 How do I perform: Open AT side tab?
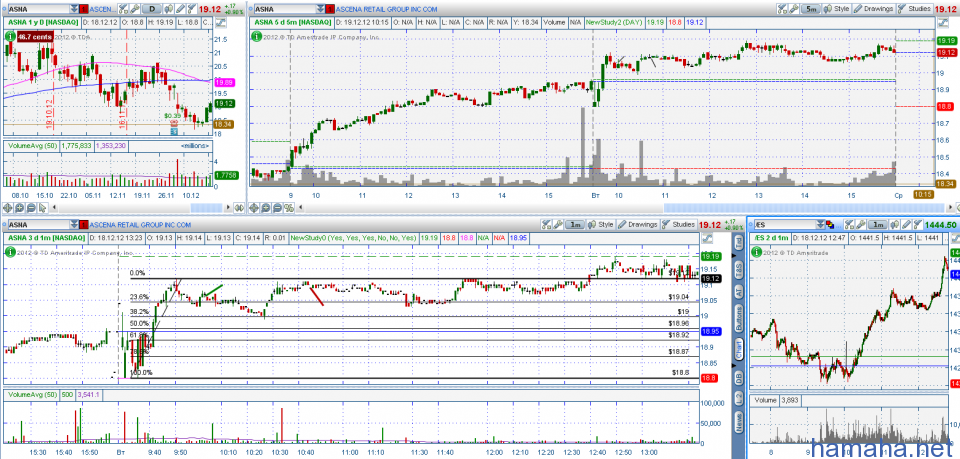[x=739, y=292]
